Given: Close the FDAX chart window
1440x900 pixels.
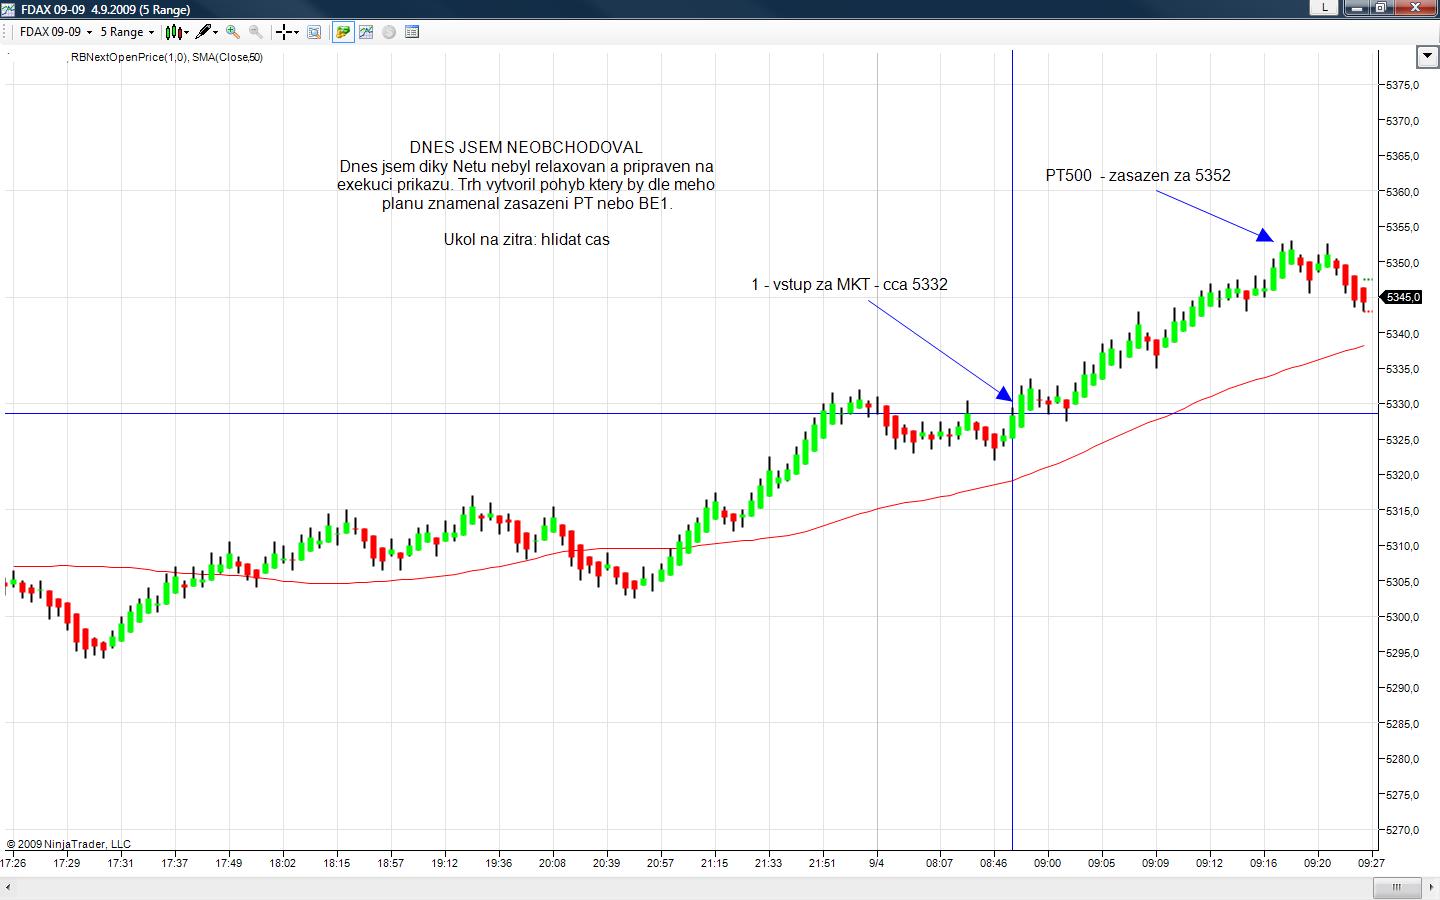Looking at the screenshot, I should click(1416, 7).
